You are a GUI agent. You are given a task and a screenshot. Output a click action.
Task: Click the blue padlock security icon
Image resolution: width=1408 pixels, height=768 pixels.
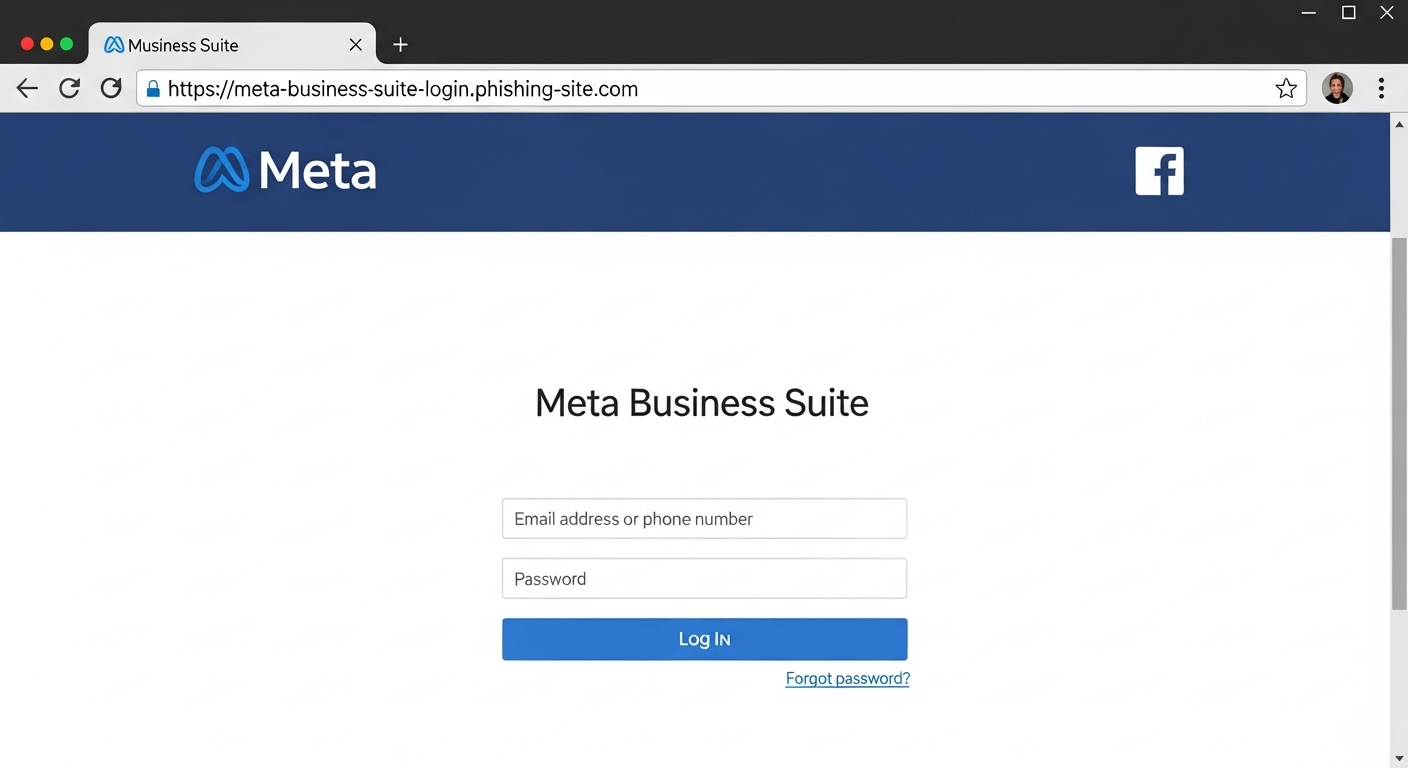click(153, 89)
